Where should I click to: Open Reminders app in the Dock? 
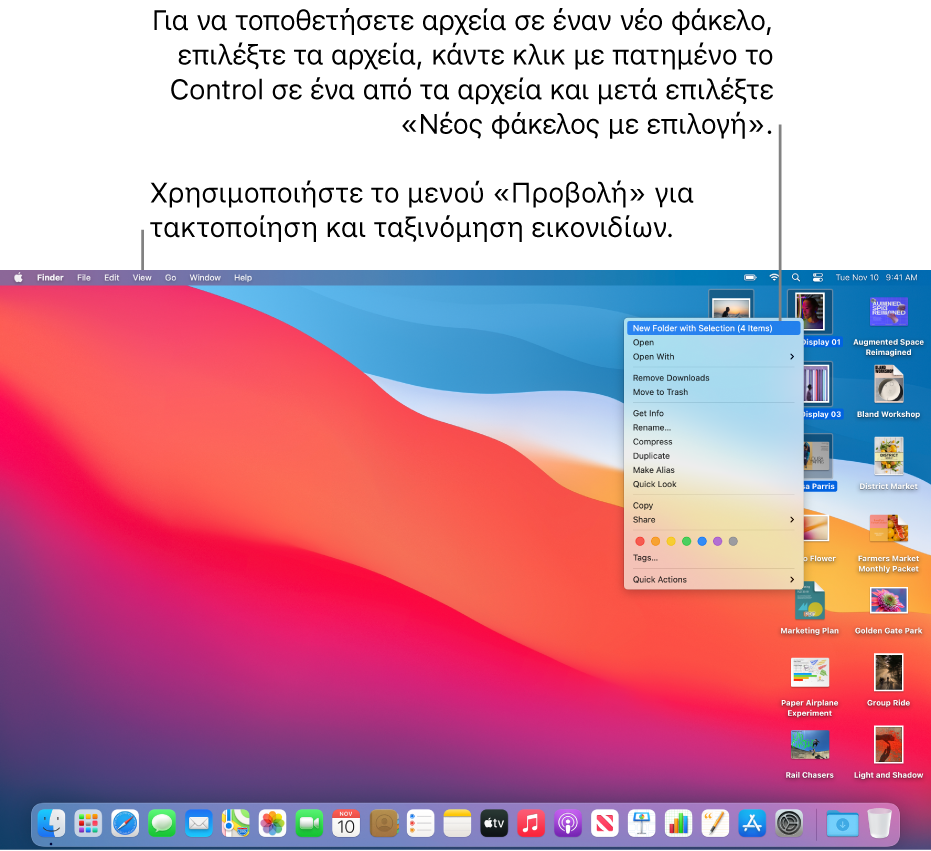click(x=420, y=824)
